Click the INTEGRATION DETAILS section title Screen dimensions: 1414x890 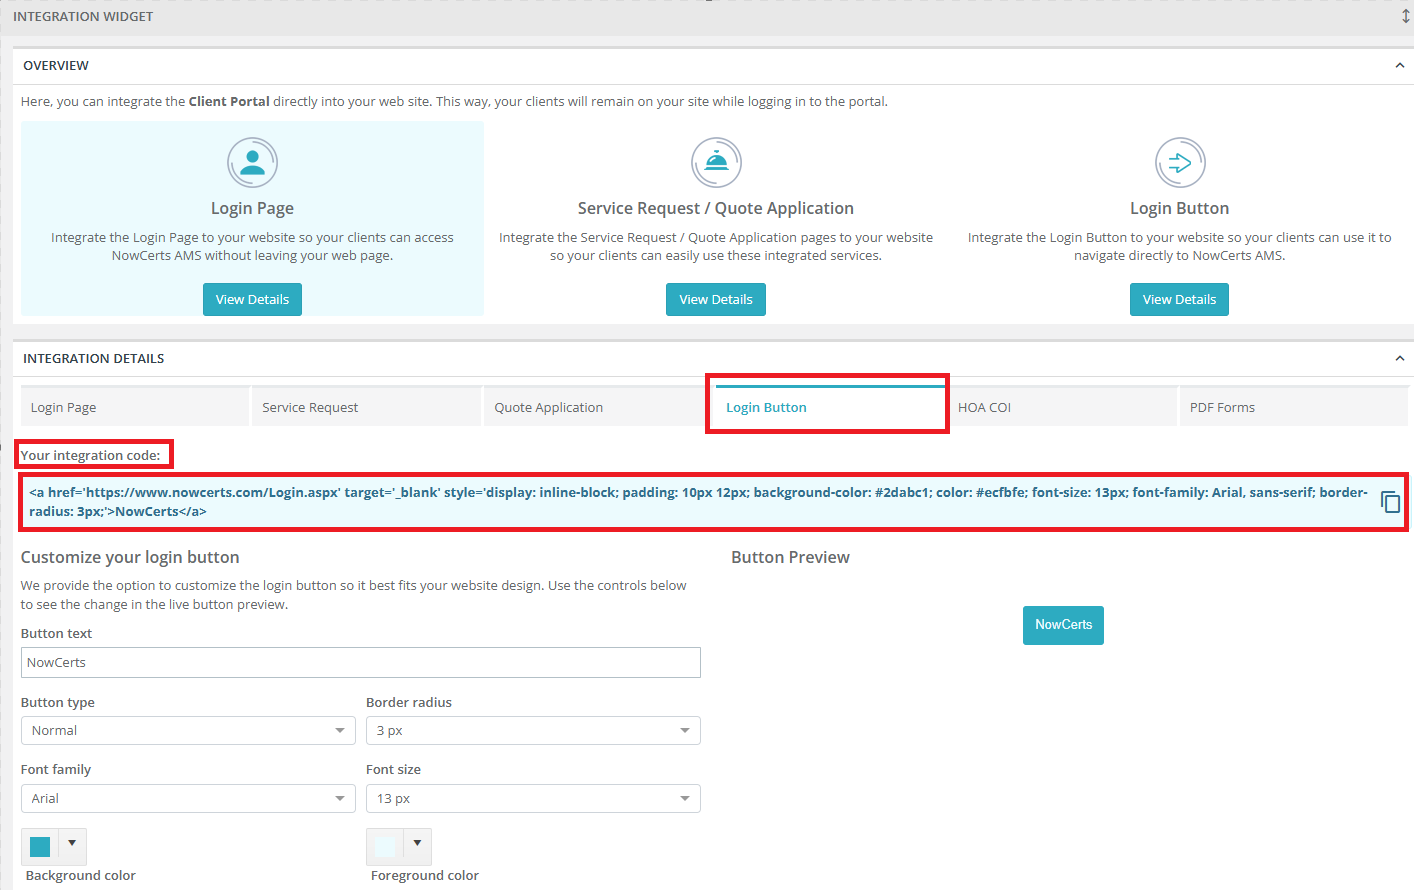[94, 359]
